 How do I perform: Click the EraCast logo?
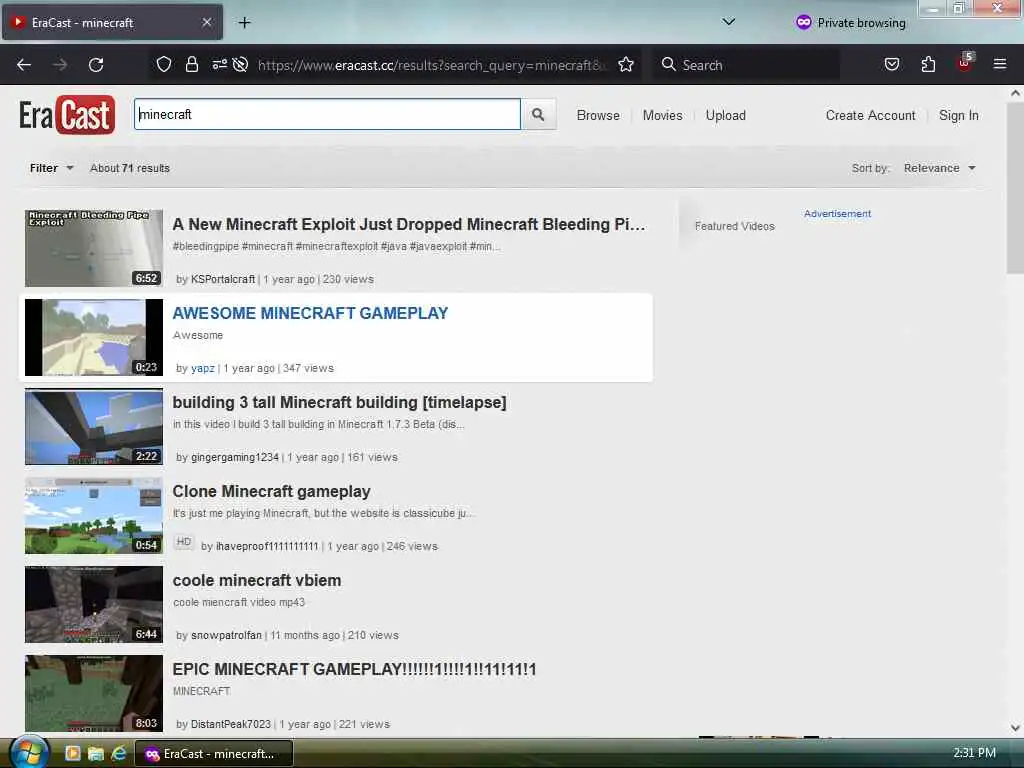tap(67, 115)
